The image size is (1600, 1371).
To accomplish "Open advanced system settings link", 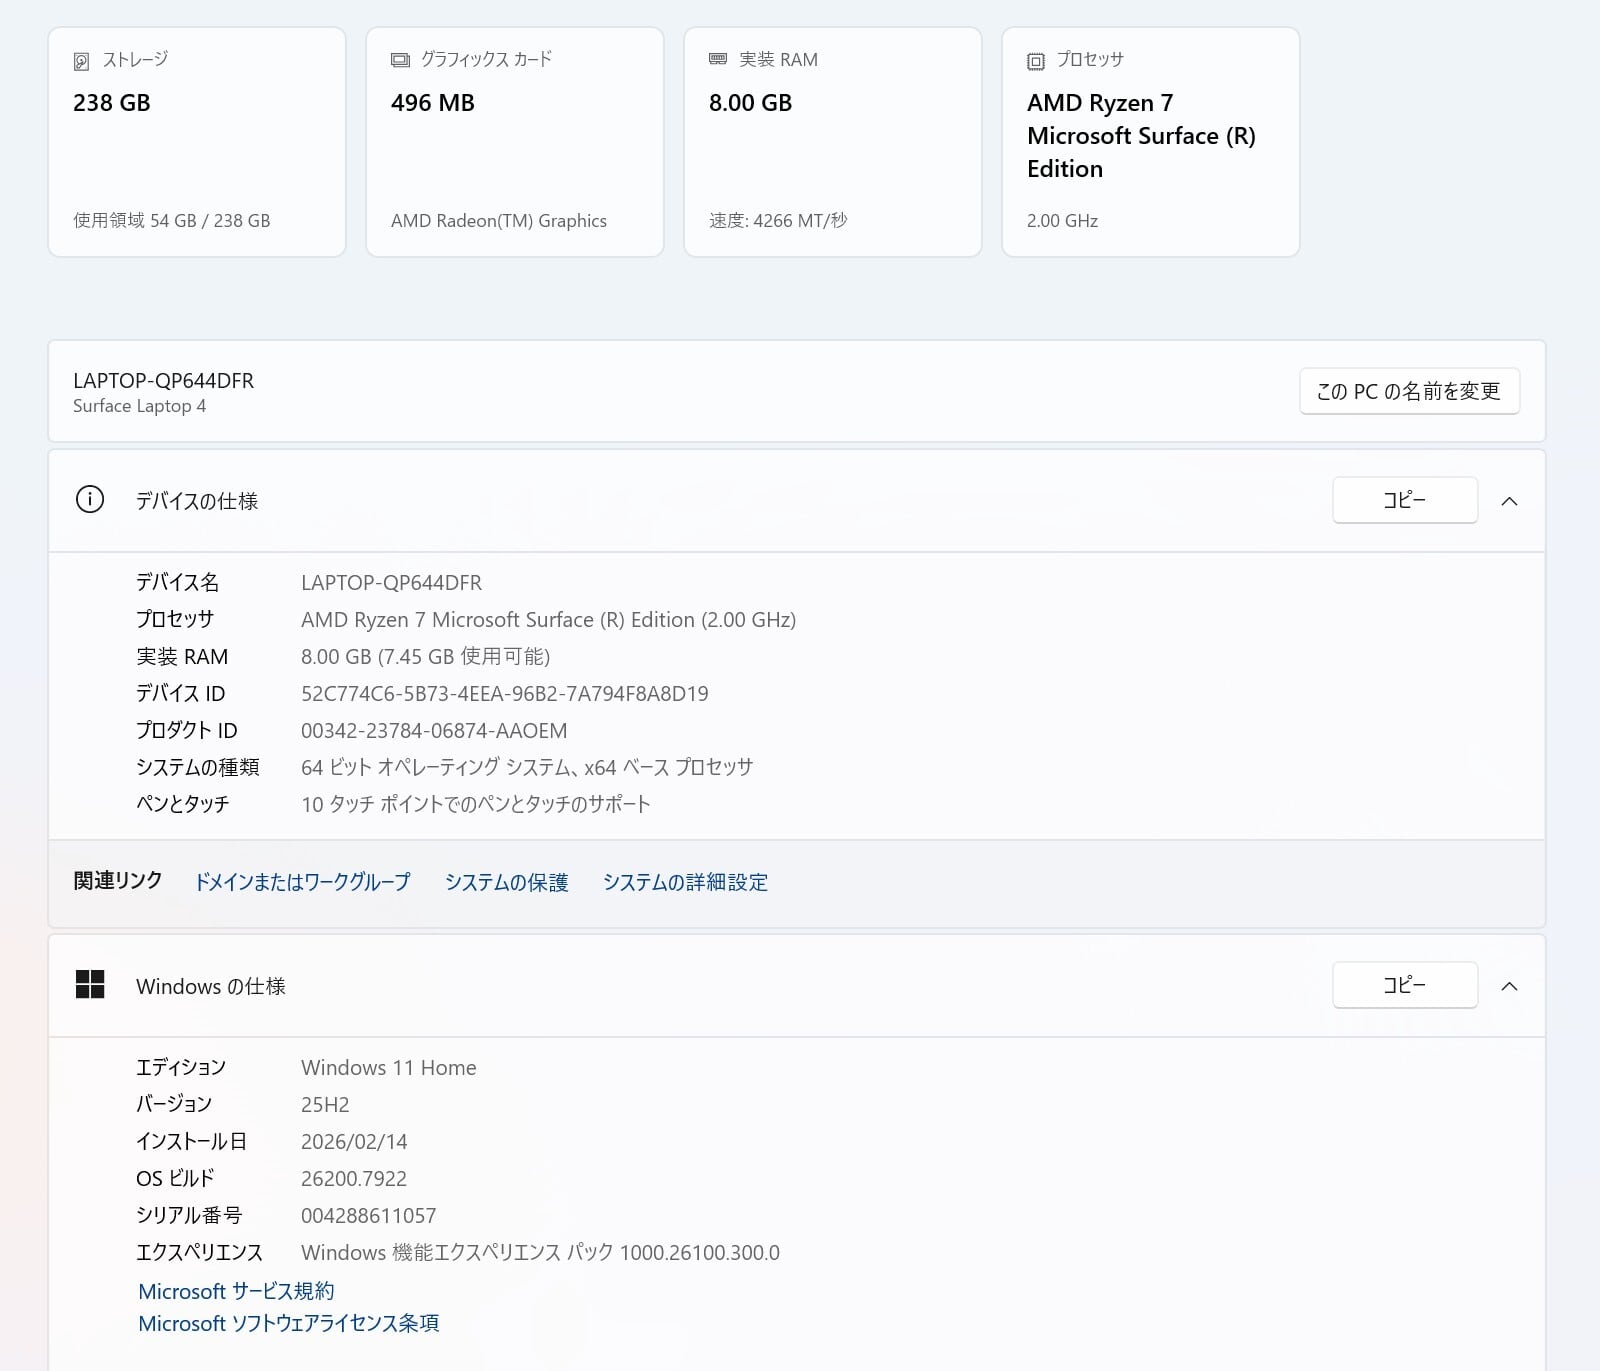I will [685, 882].
